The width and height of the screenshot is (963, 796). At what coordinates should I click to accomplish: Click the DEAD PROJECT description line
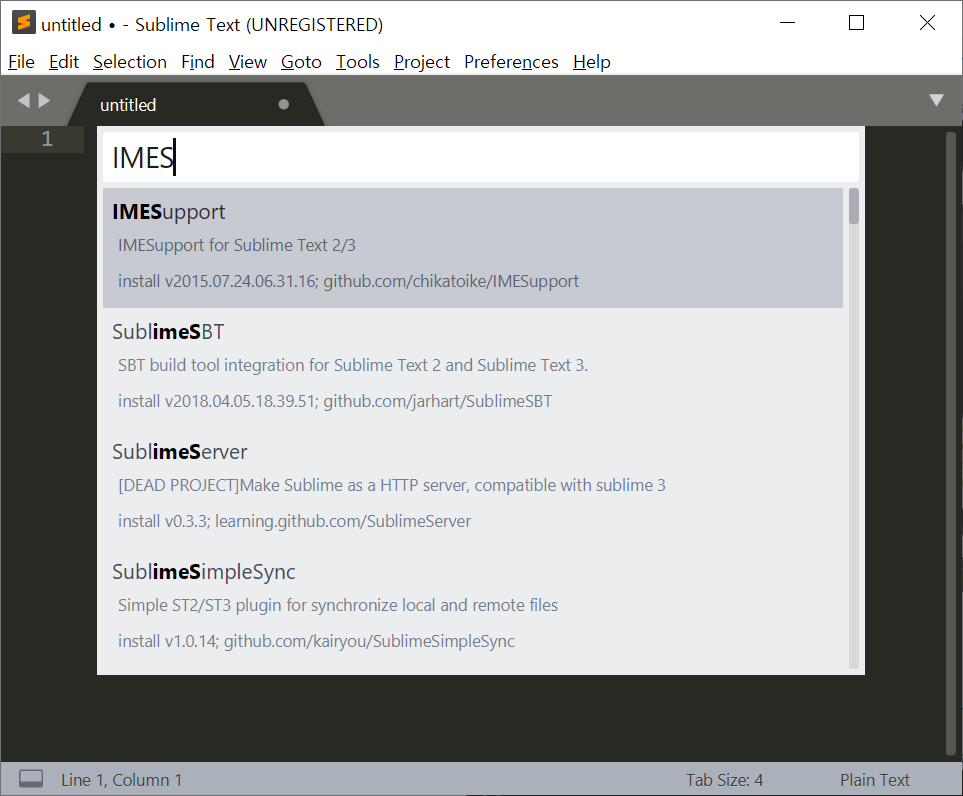click(392, 485)
